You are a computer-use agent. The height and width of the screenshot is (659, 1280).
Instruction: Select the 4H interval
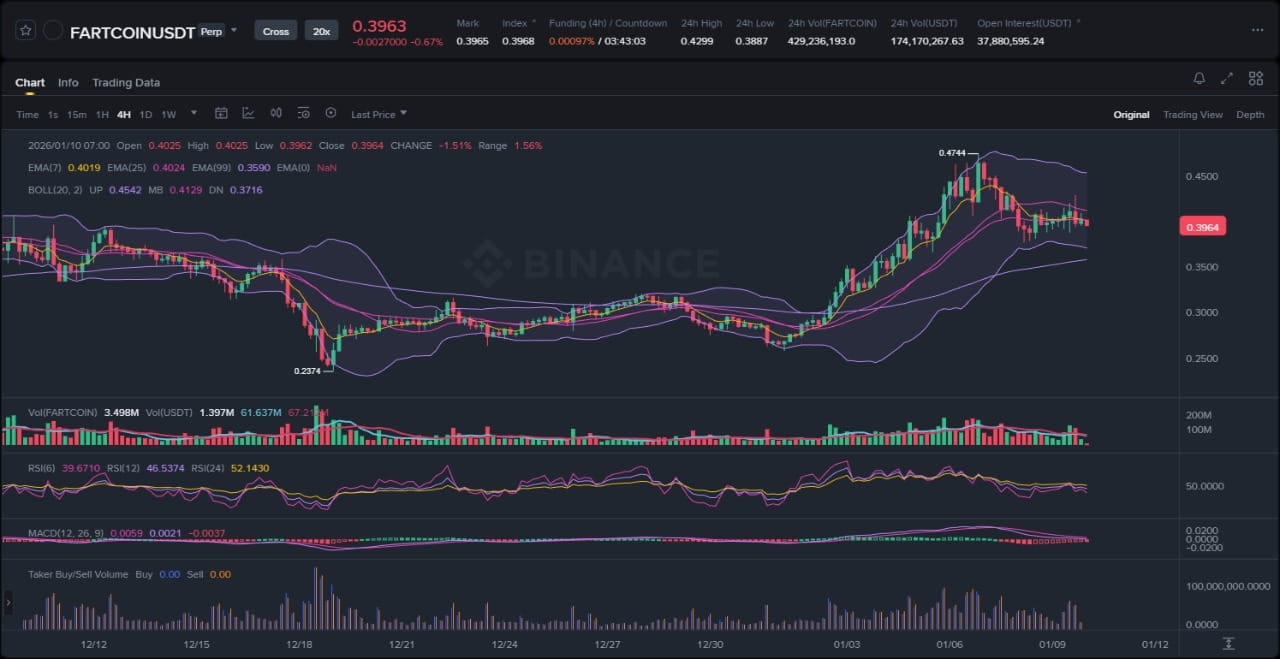pos(124,114)
